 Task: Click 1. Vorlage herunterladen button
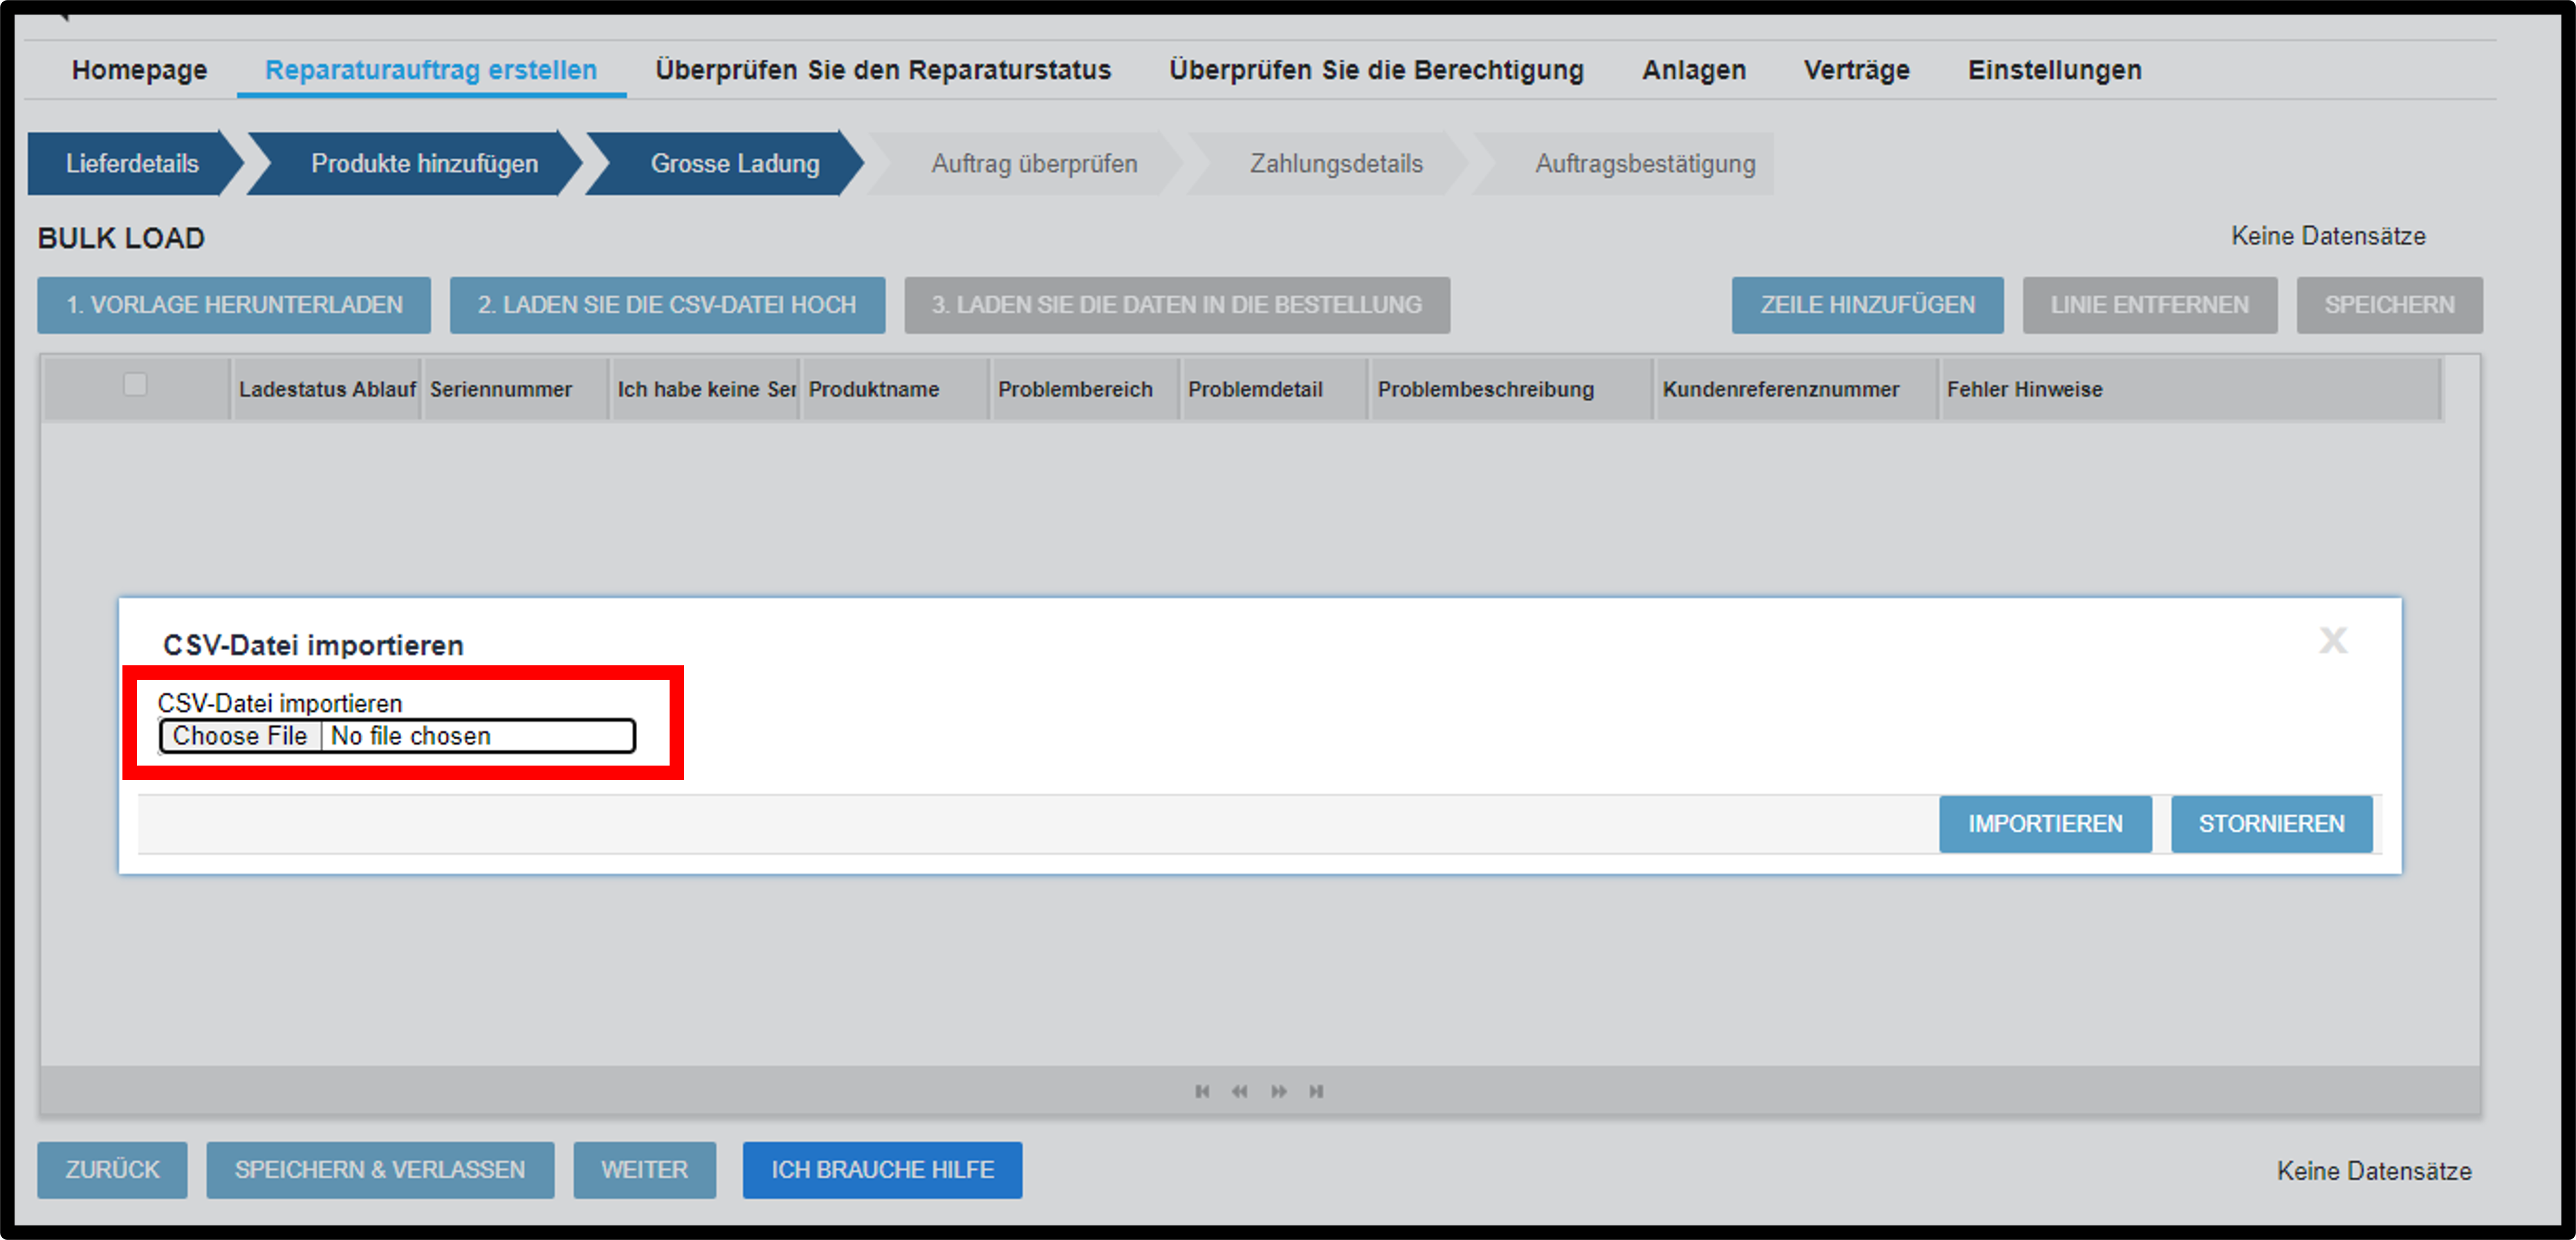tap(234, 305)
